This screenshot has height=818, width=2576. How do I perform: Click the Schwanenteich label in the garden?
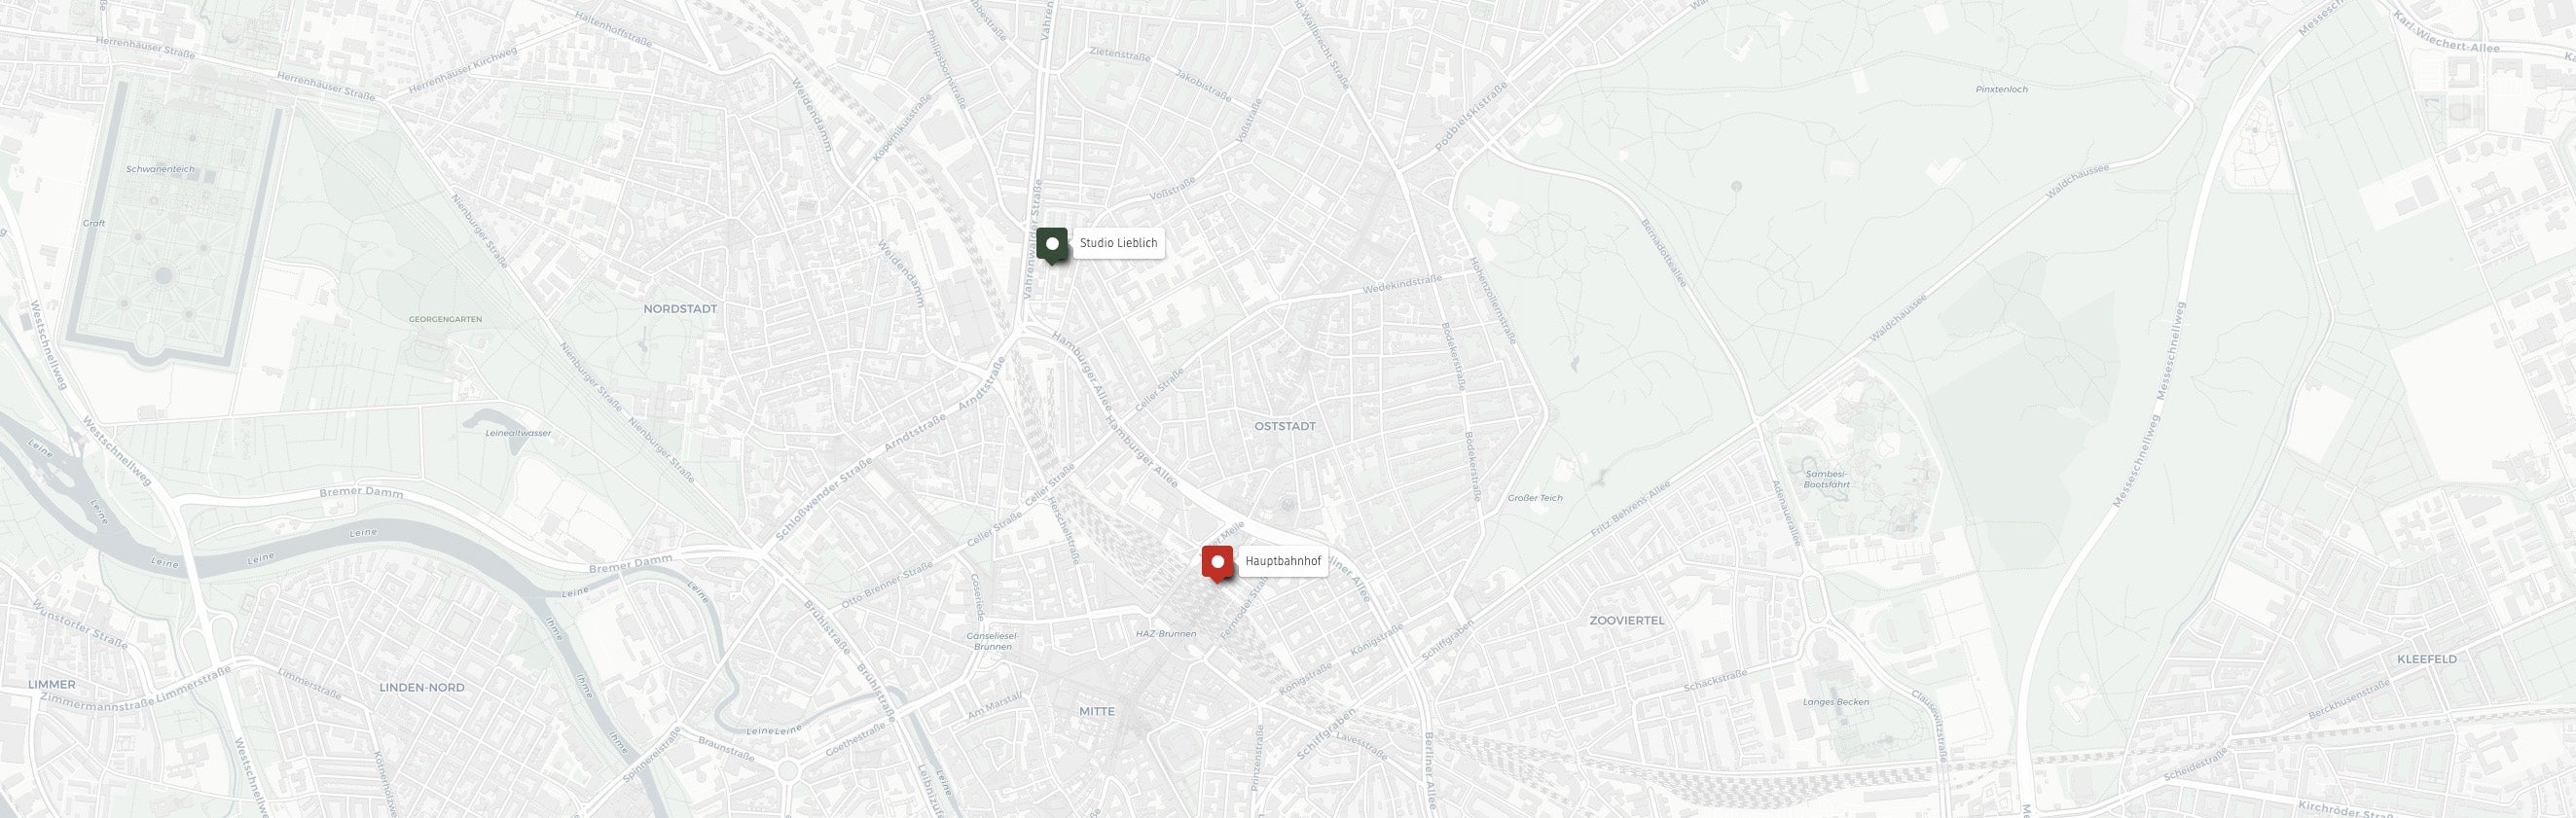(x=160, y=170)
